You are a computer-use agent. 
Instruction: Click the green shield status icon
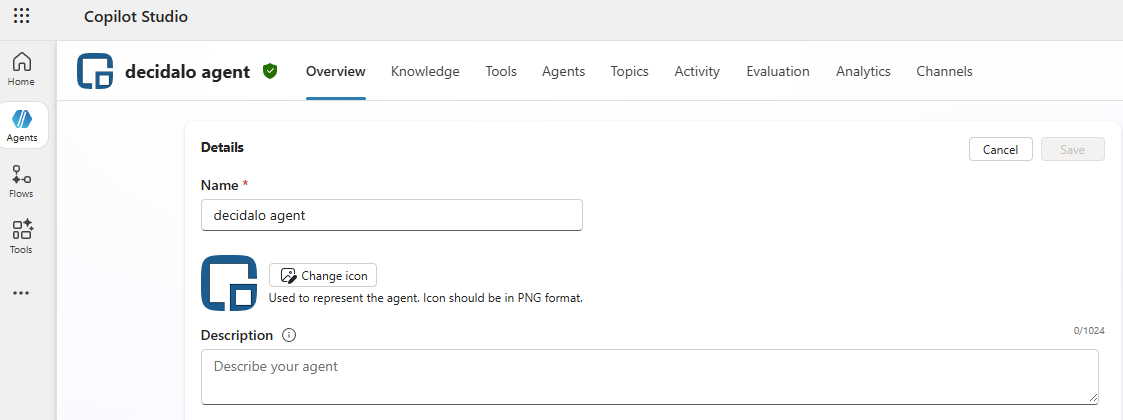[270, 71]
